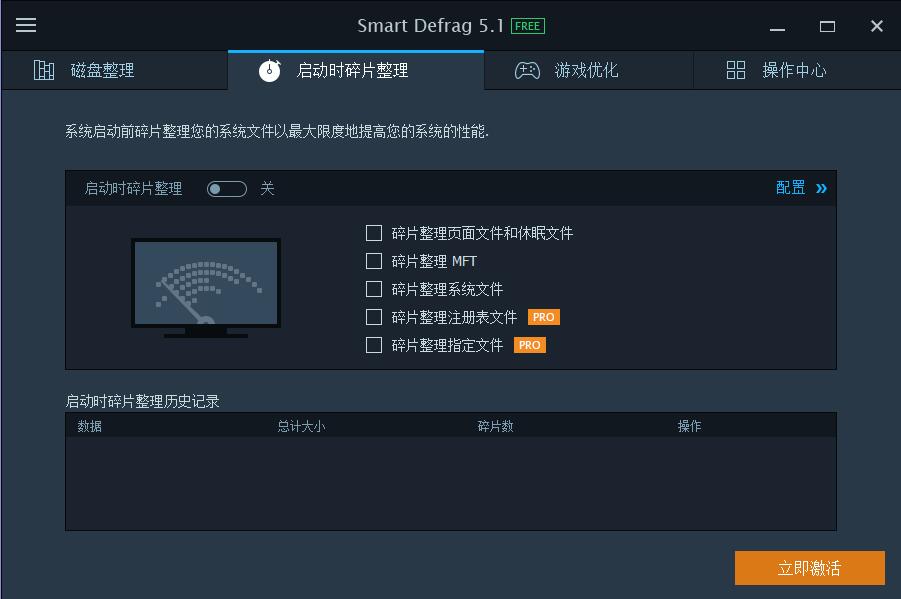This screenshot has width=901, height=599.
Task: Click the 操作 column header
Action: coord(690,426)
